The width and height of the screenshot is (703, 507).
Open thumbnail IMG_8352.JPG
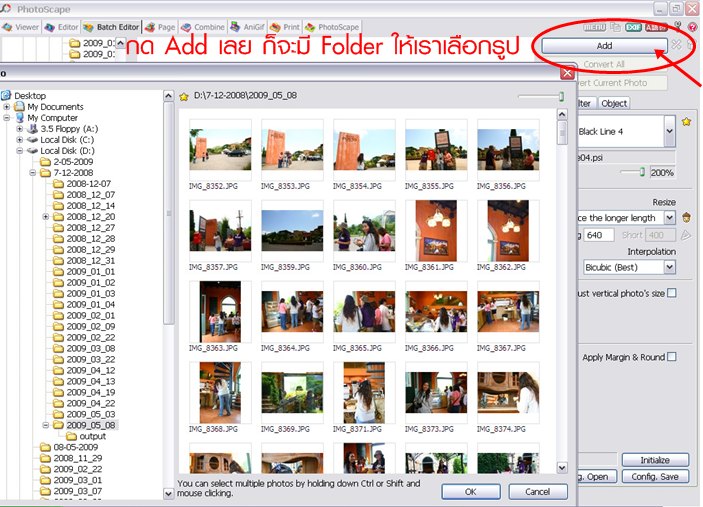coord(220,150)
